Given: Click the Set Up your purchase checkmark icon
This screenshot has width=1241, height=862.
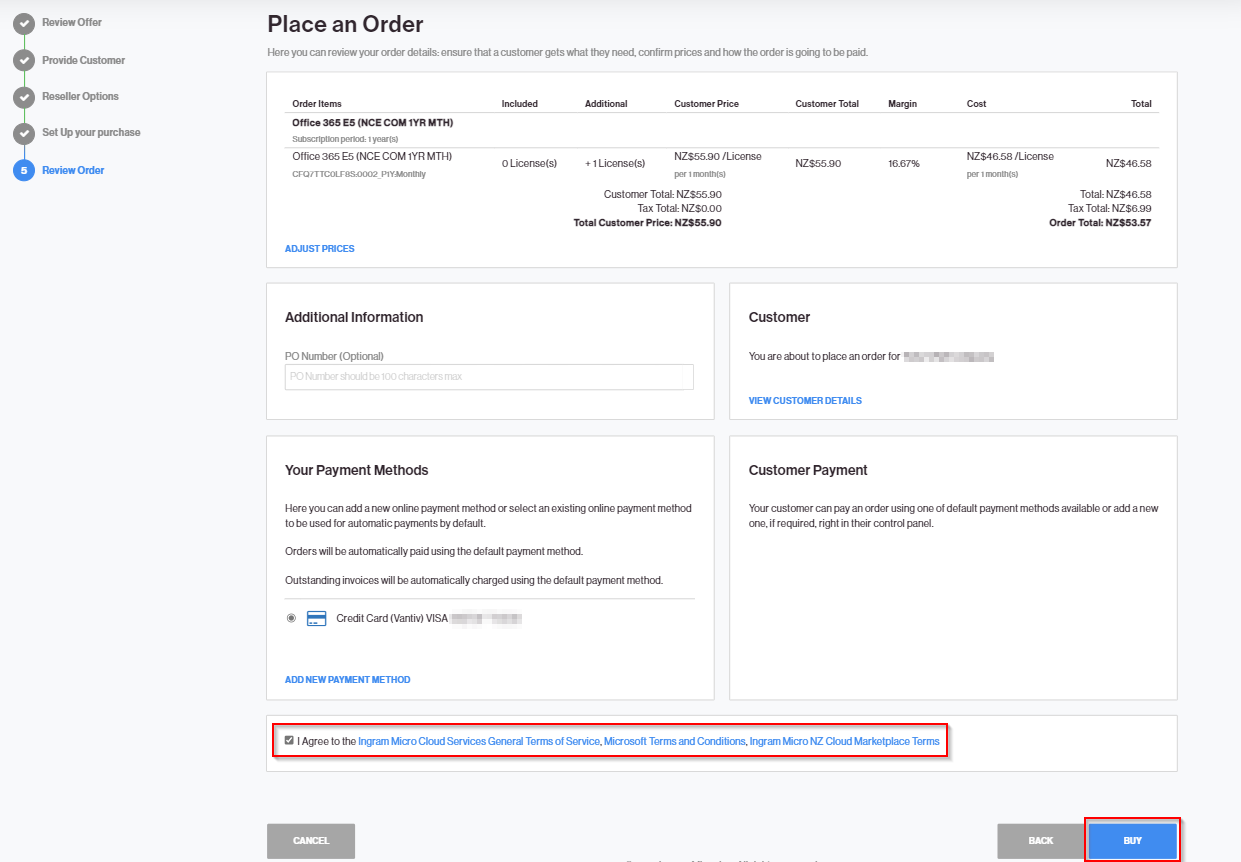Looking at the screenshot, I should click(x=24, y=133).
